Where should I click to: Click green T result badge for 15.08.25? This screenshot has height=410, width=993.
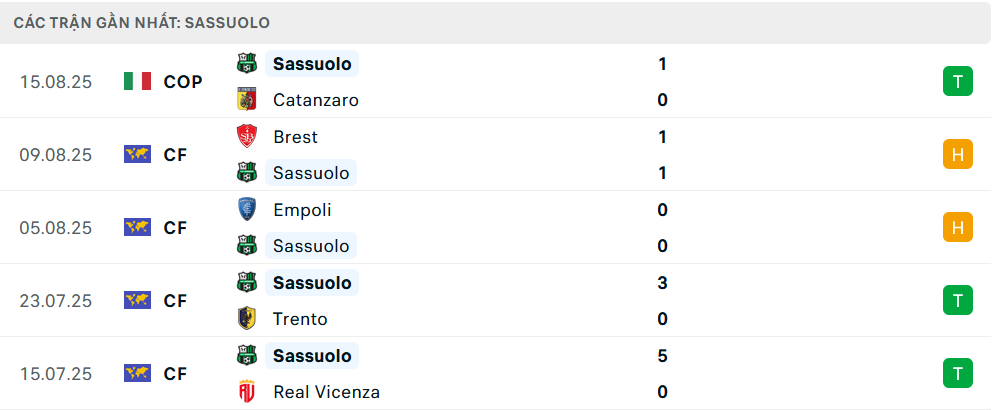click(x=957, y=82)
